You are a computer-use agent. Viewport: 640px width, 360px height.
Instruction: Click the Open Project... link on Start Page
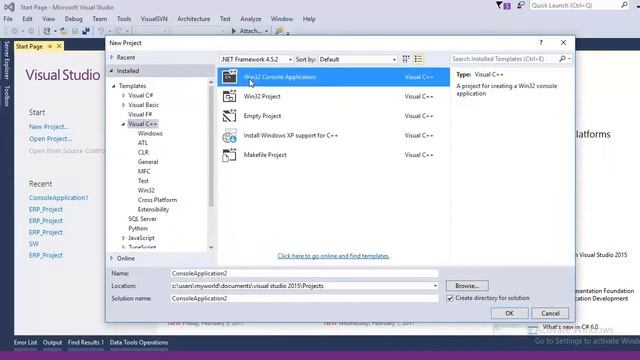[50, 139]
